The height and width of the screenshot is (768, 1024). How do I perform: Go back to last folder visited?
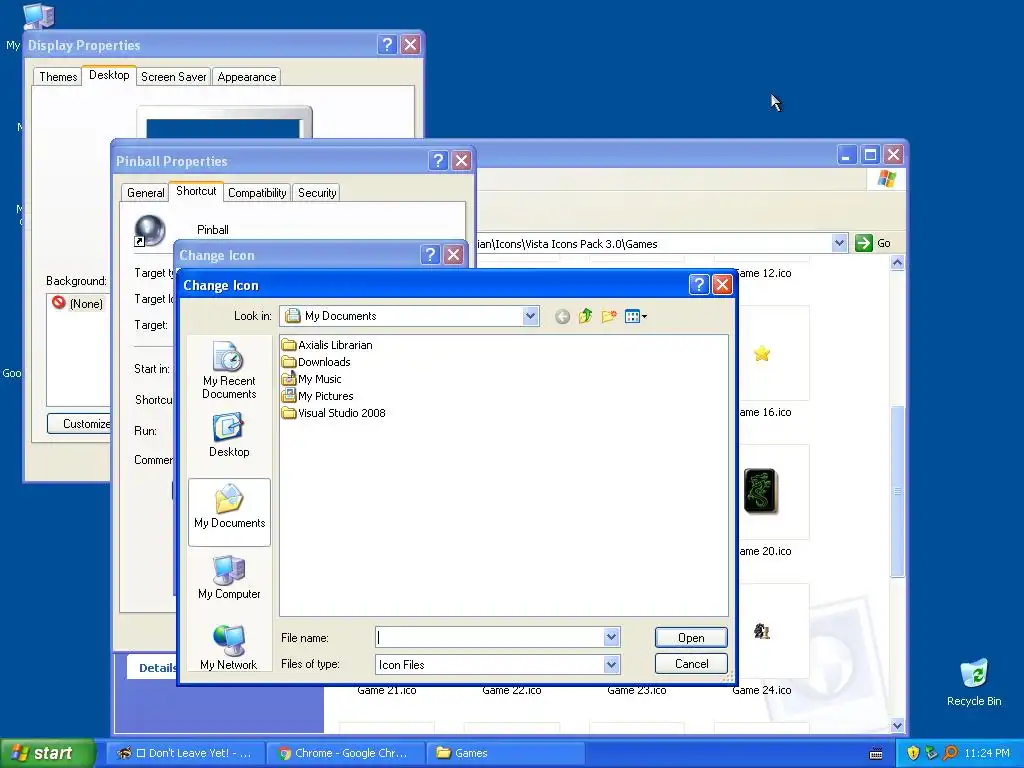point(562,317)
